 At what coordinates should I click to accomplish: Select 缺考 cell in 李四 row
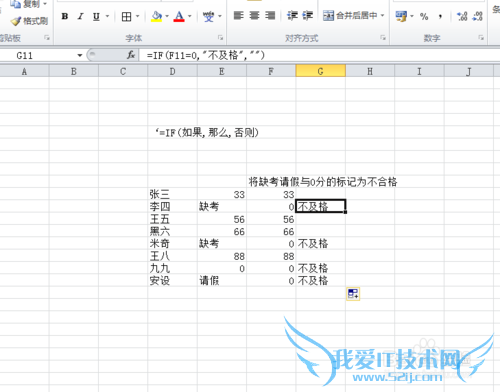pos(222,207)
